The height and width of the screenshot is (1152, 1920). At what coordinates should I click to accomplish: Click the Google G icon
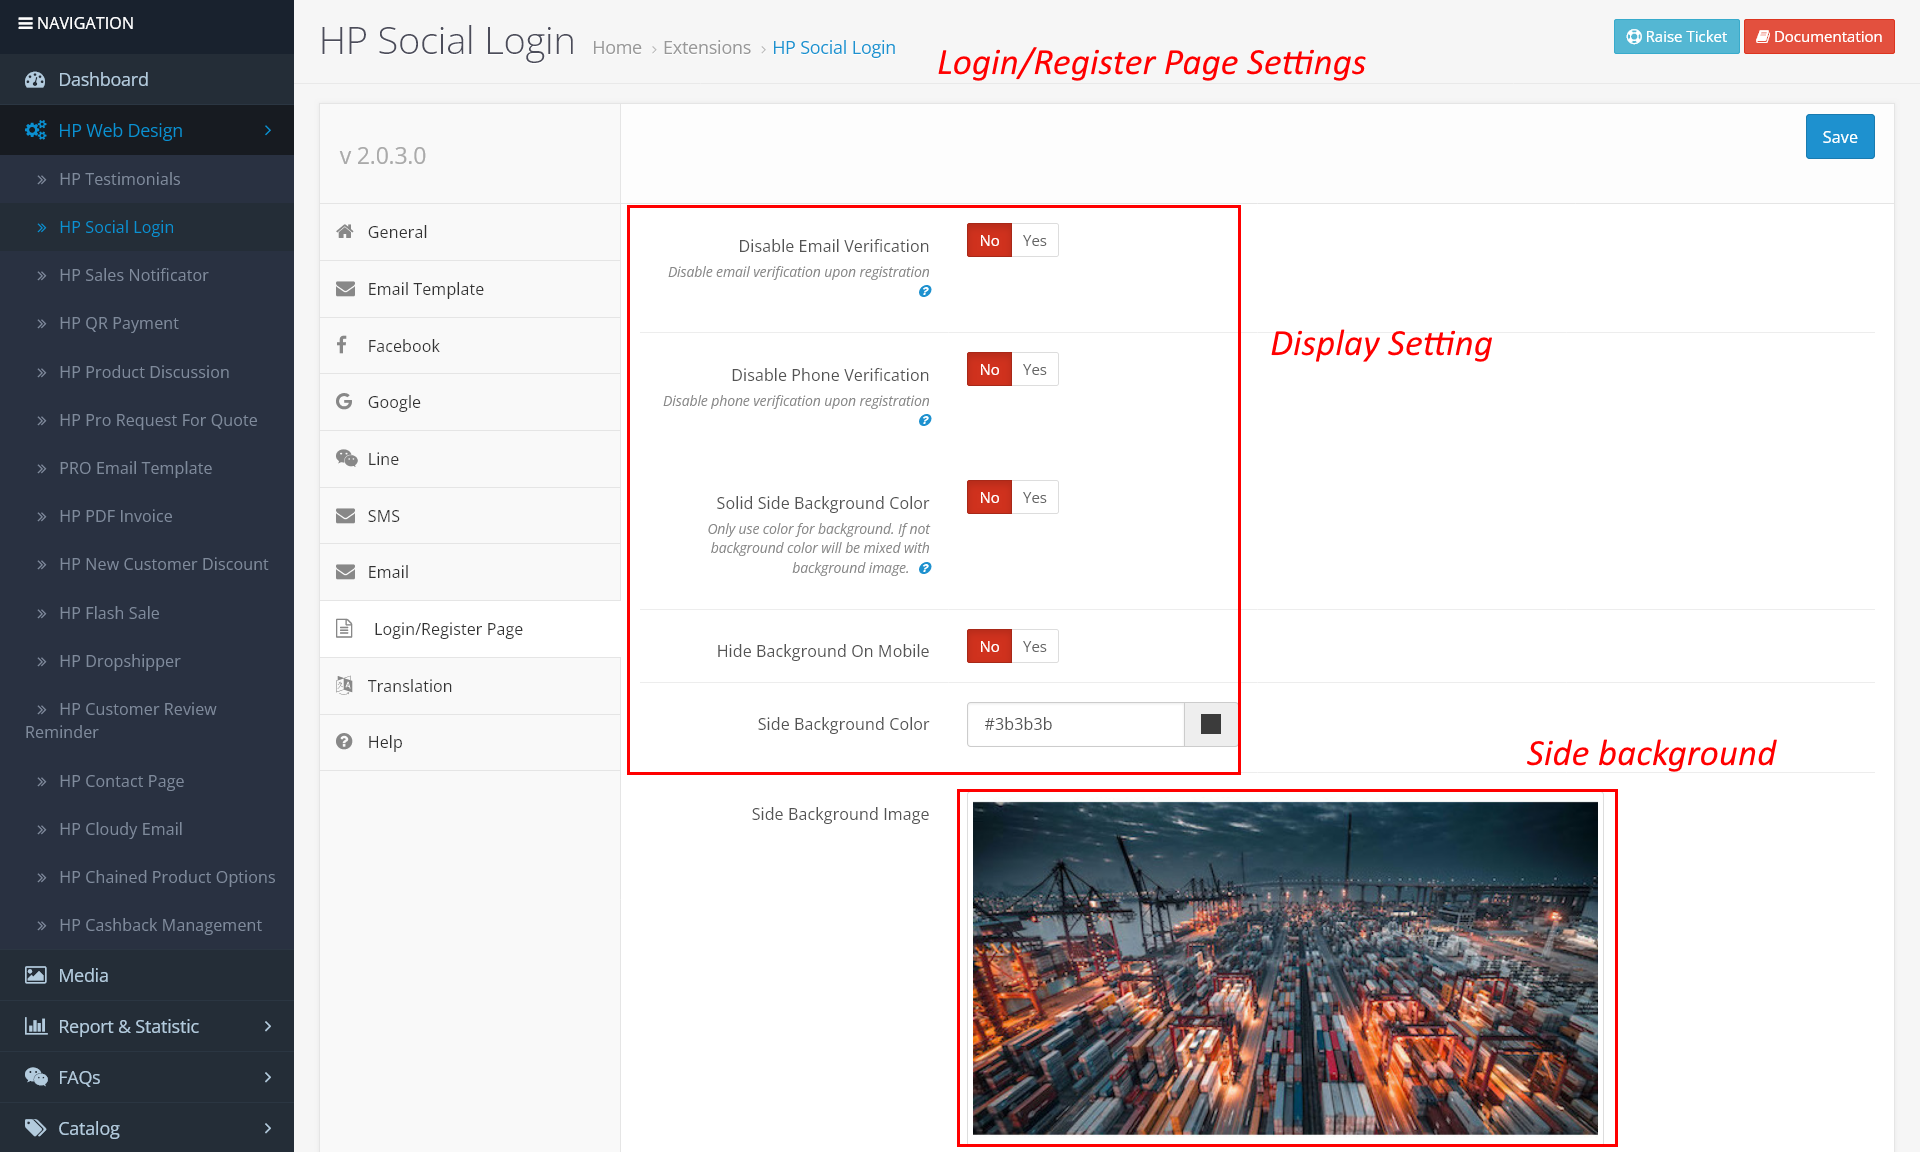click(x=344, y=401)
